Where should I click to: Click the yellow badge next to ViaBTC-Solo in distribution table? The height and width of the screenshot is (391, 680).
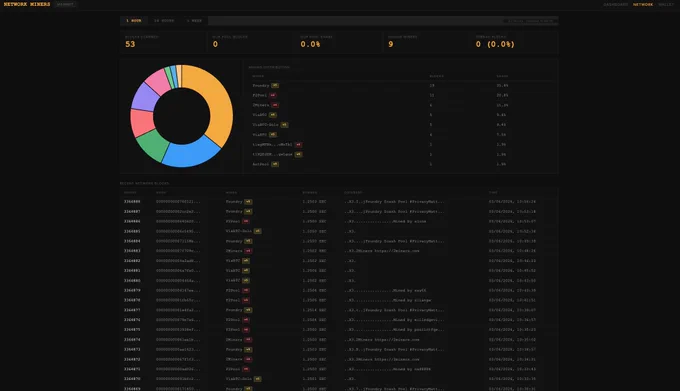point(284,125)
